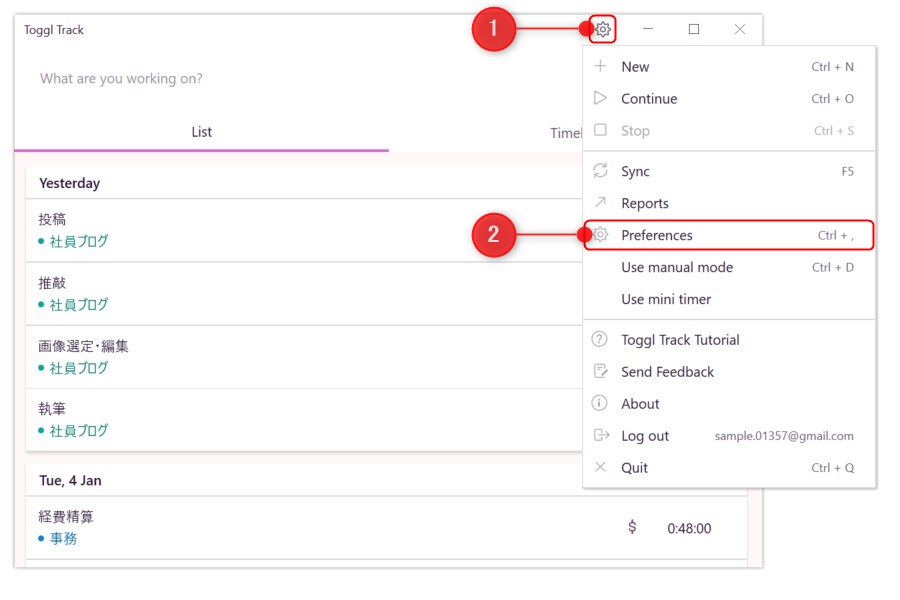Screen dimensions: 900x600
Task: Click the gear icon beside Preferences
Action: pyautogui.click(x=600, y=234)
